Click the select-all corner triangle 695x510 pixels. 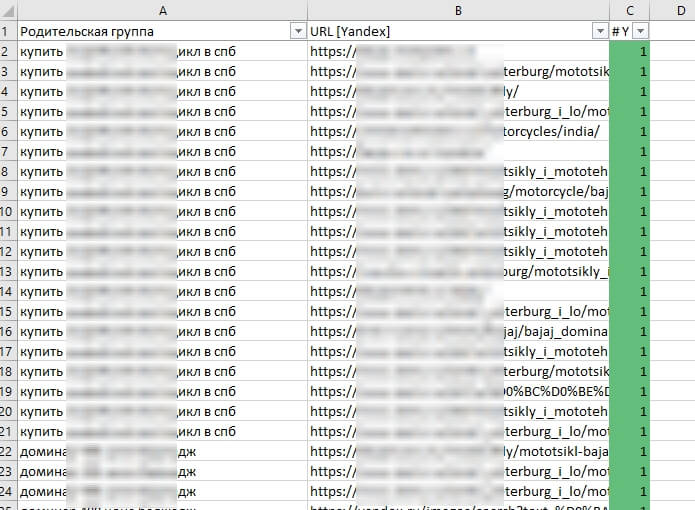tap(8, 10)
